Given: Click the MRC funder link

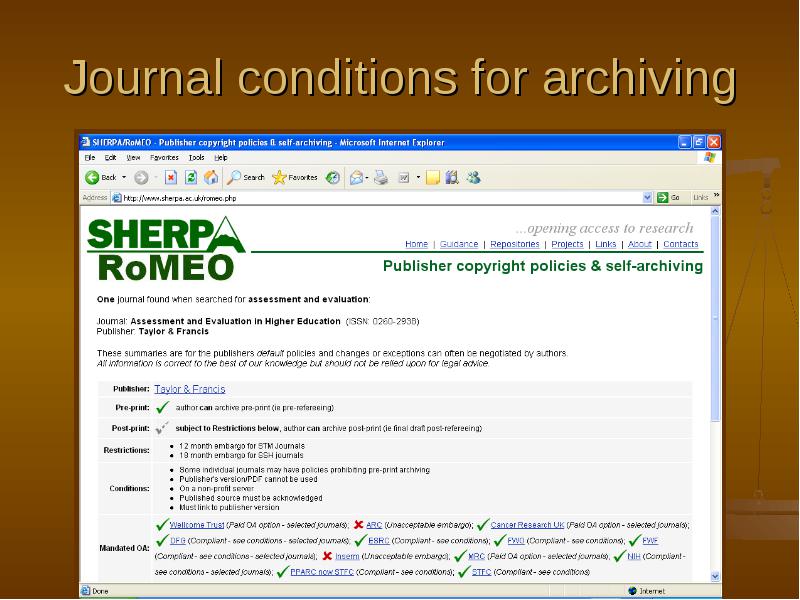Looking at the screenshot, I should (x=477, y=556).
